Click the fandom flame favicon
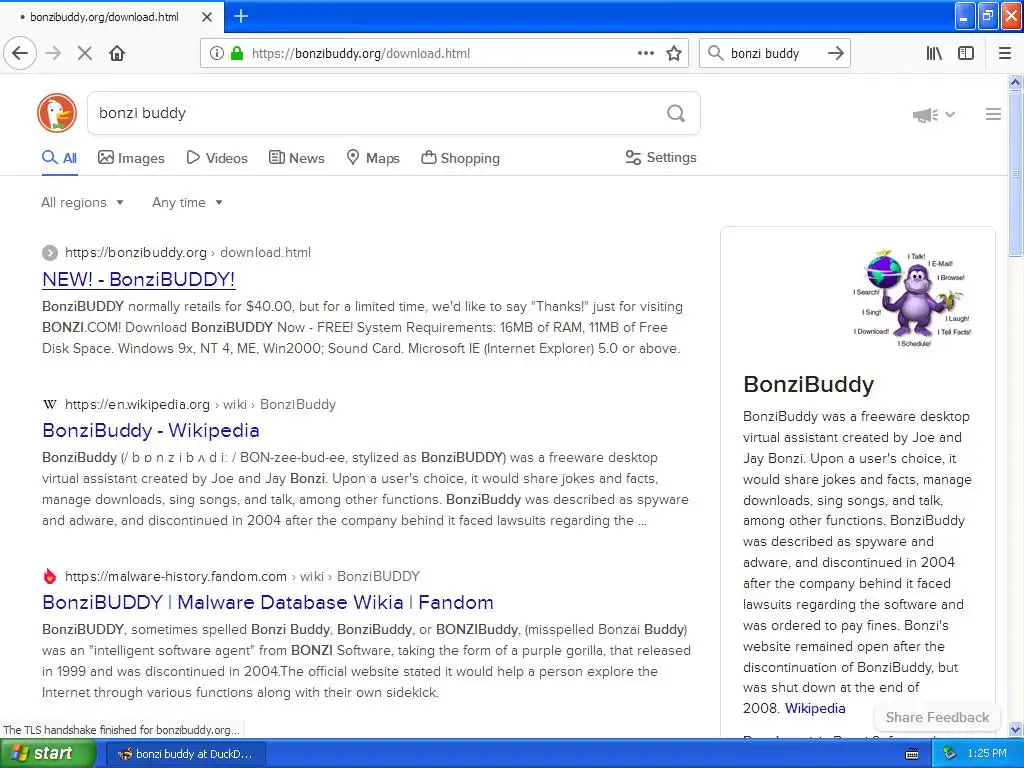Screen dimensions: 1024x768 pyautogui.click(x=50, y=576)
